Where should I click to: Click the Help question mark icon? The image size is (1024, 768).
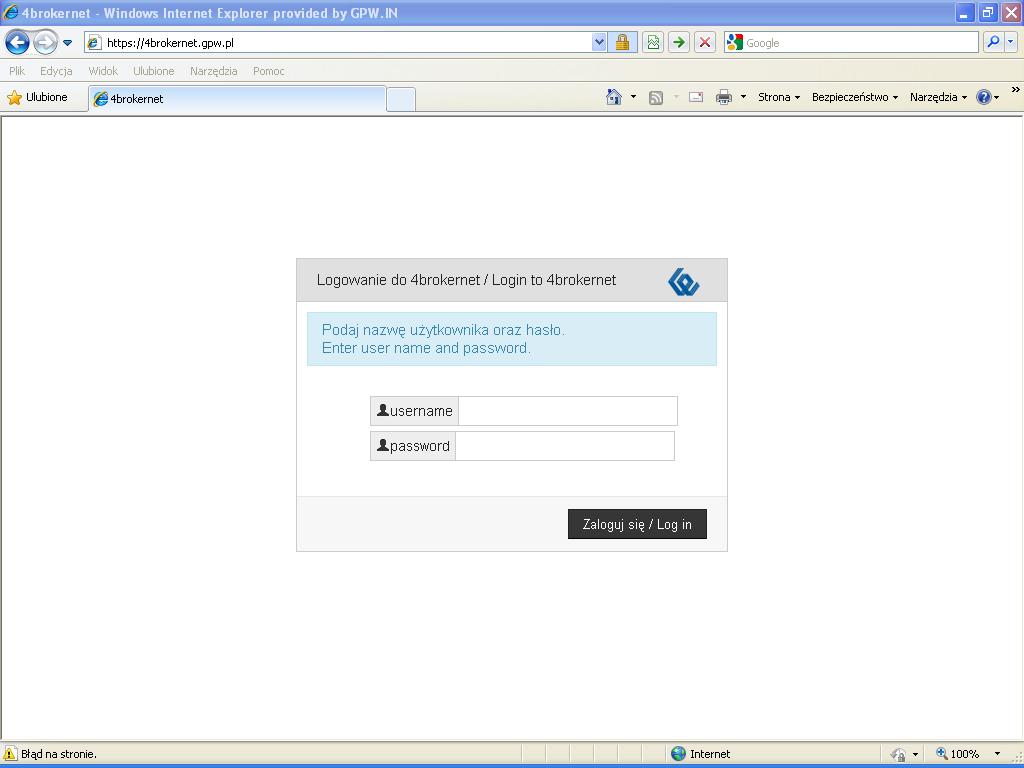click(984, 97)
